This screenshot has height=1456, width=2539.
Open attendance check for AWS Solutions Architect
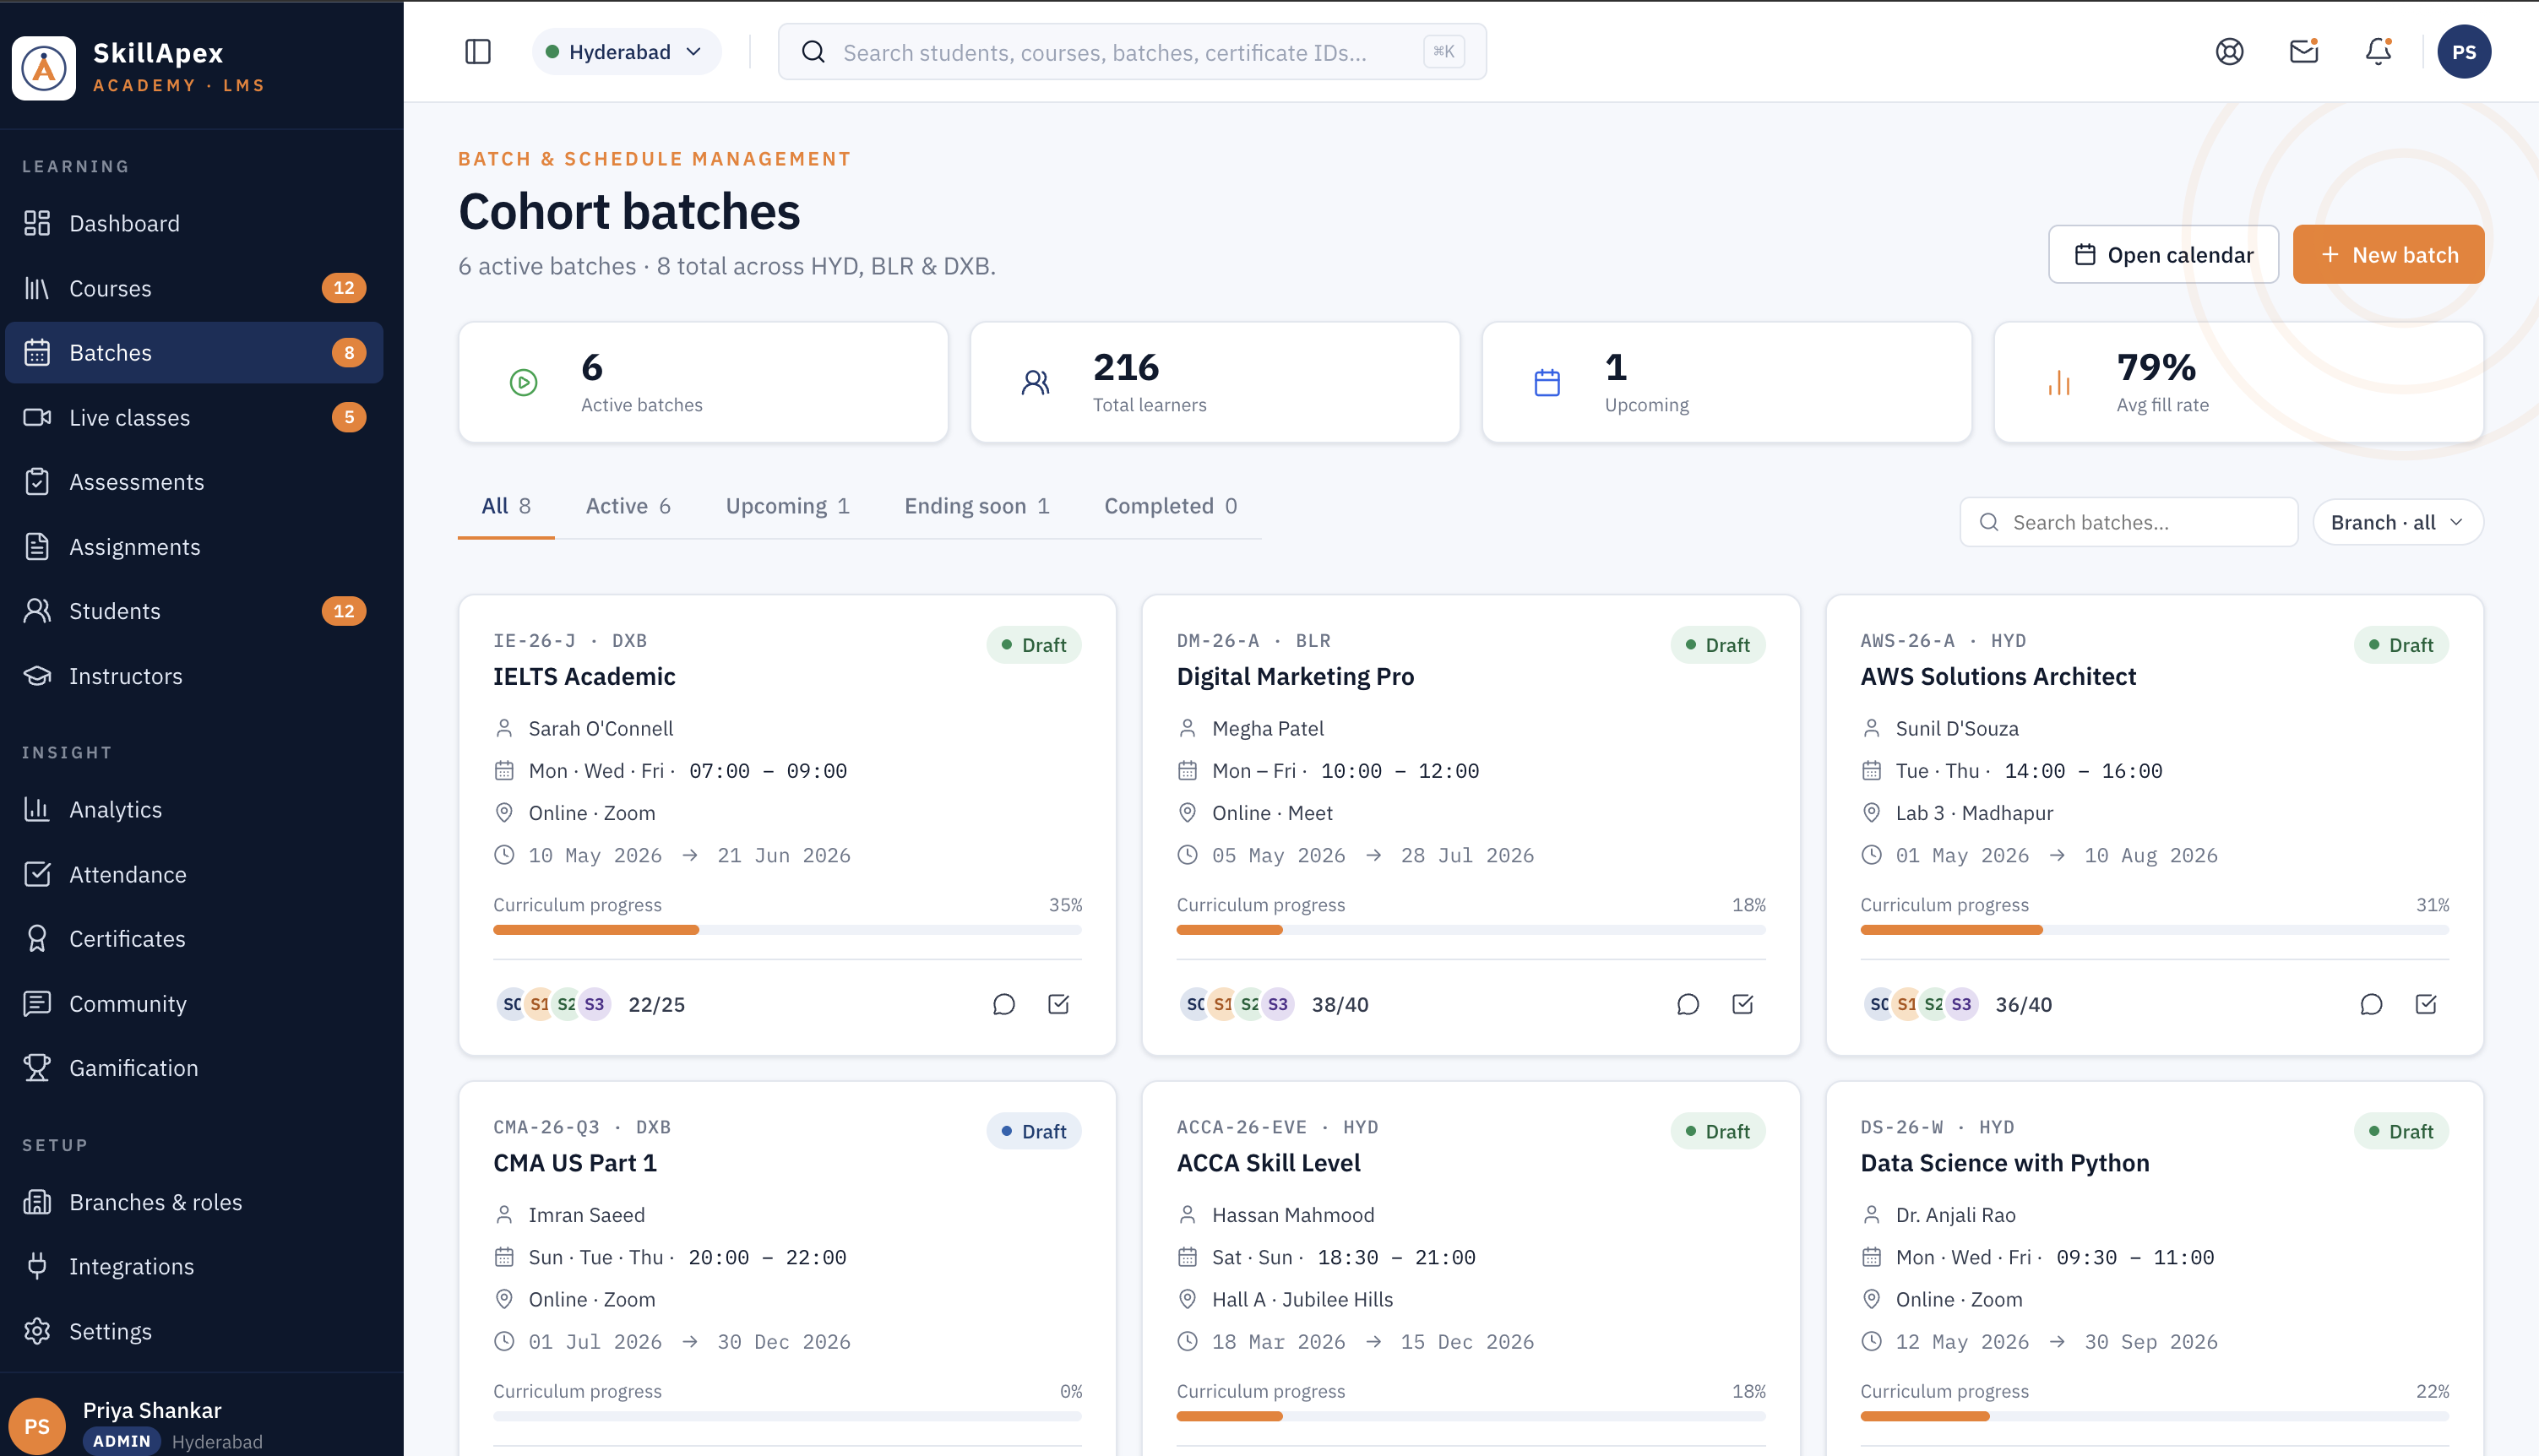pos(2425,1004)
